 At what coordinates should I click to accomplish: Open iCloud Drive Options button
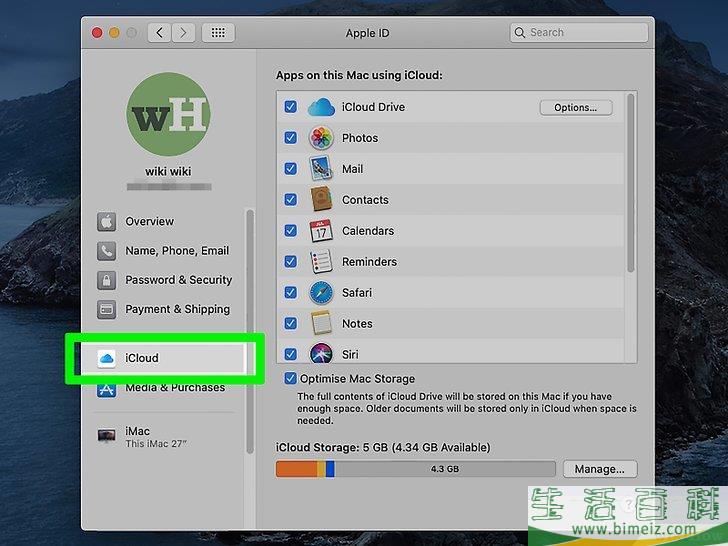pos(576,108)
